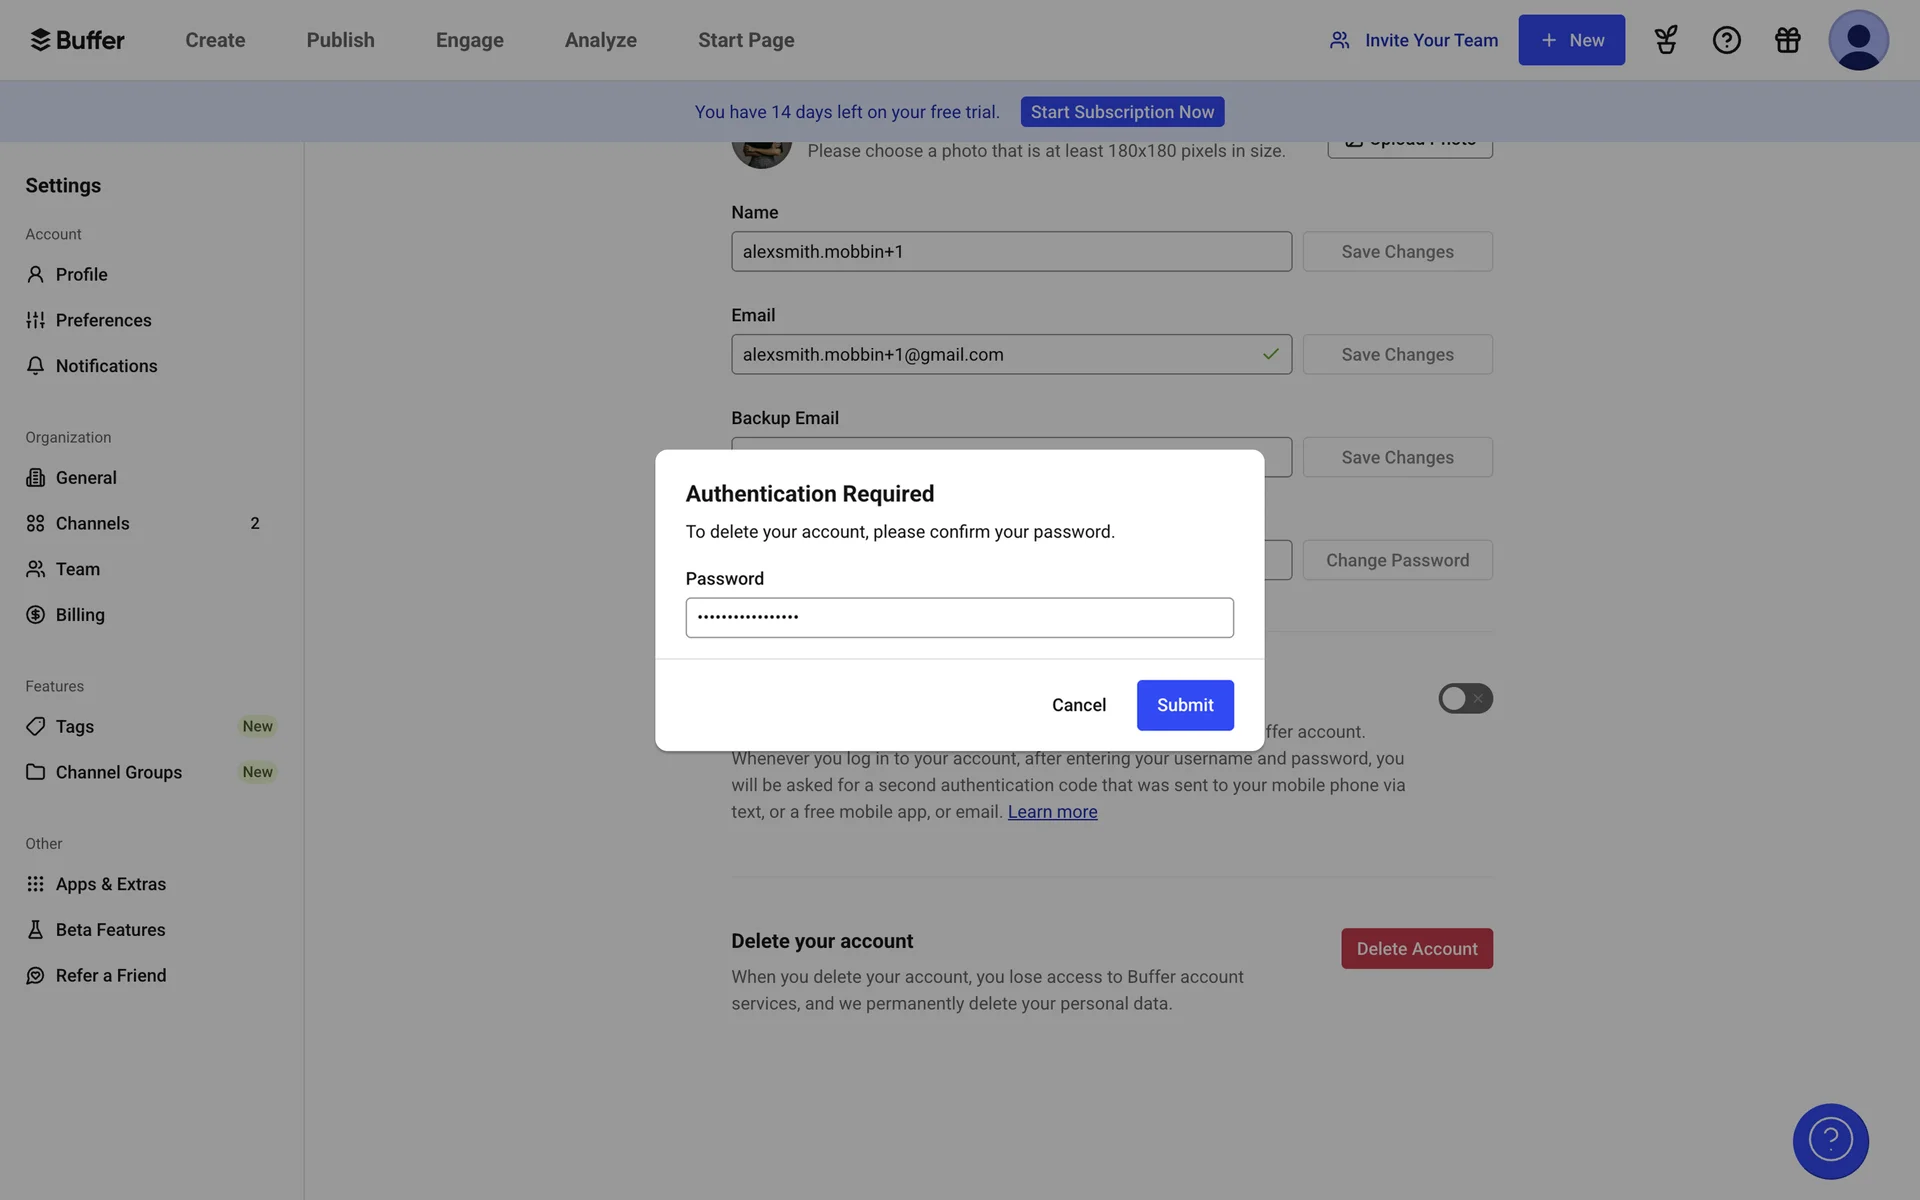Screen dimensions: 1920x1200
Task: Toggle the two-factor authentication switch
Action: point(1465,698)
